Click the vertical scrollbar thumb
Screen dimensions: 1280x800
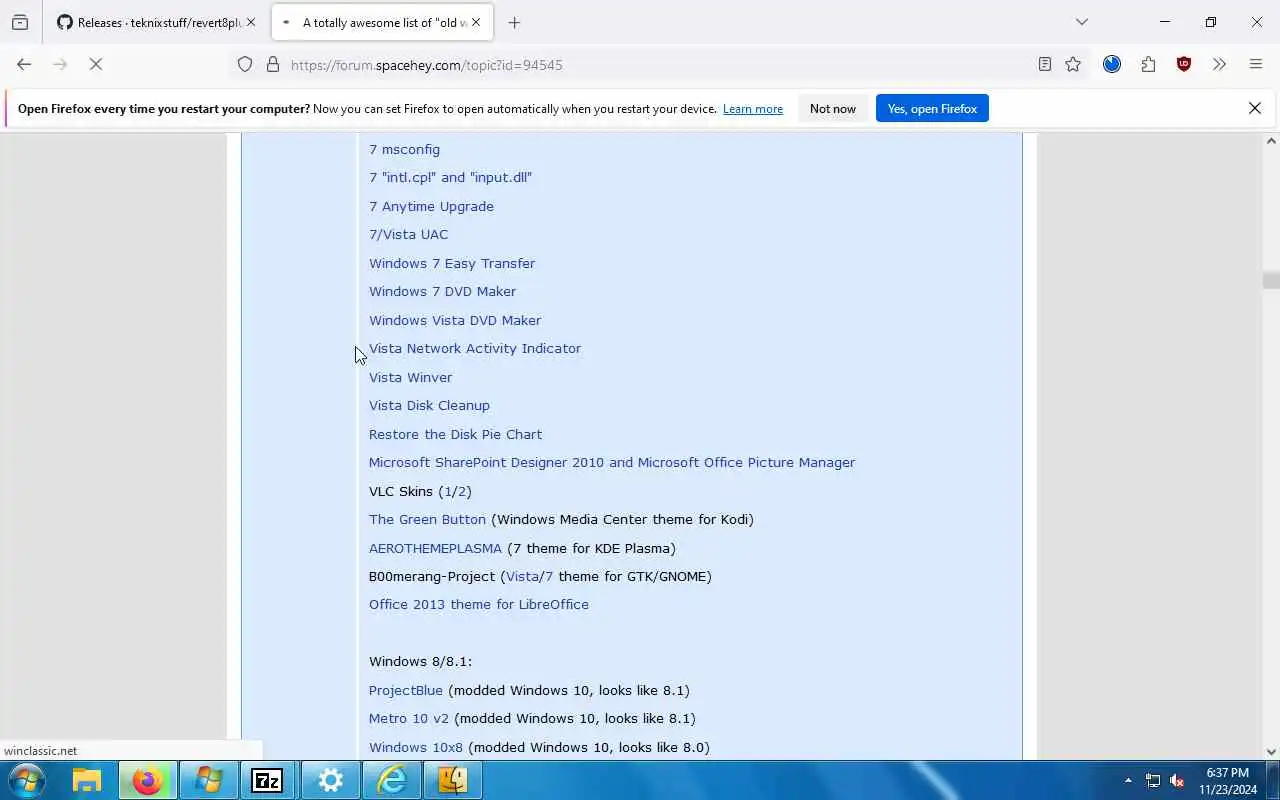click(1271, 280)
